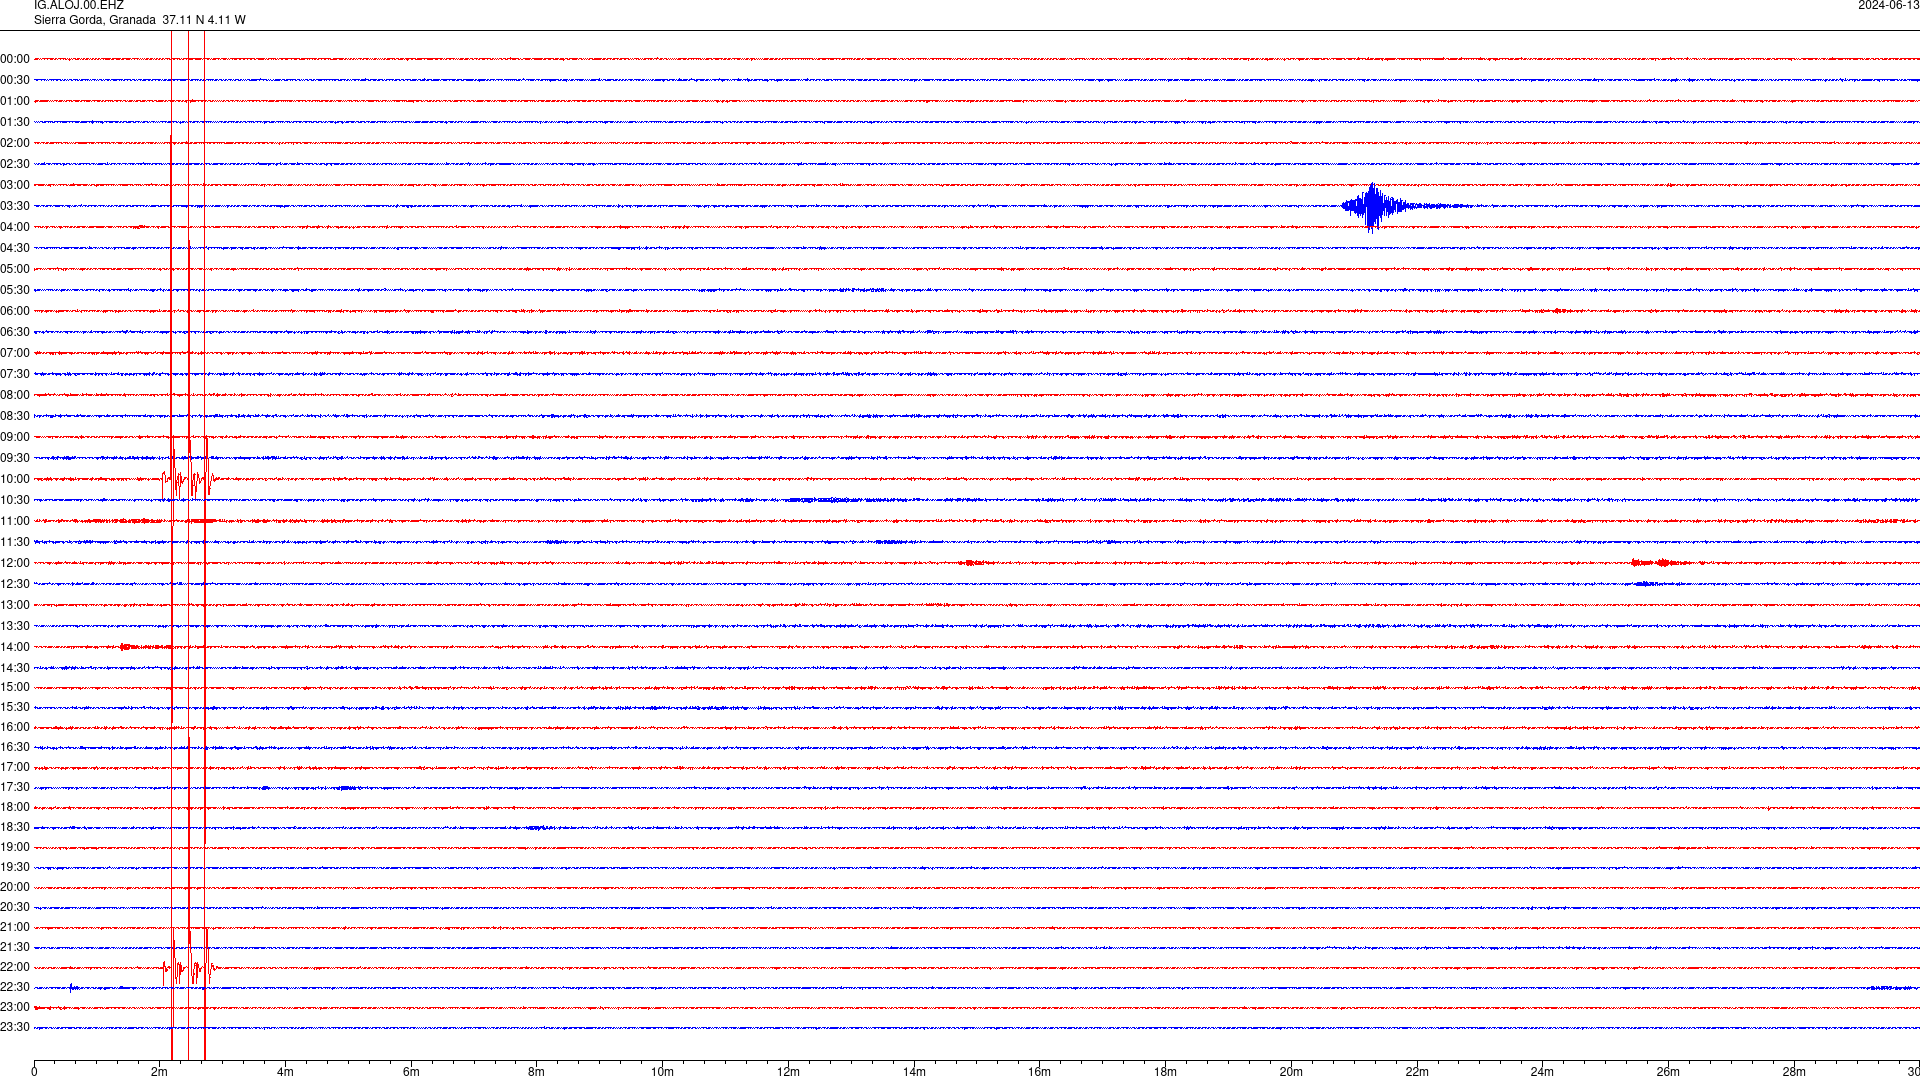Screen dimensions: 1920x1080
Task: Click the 20m mark on the time axis
Action: click(x=1291, y=1072)
